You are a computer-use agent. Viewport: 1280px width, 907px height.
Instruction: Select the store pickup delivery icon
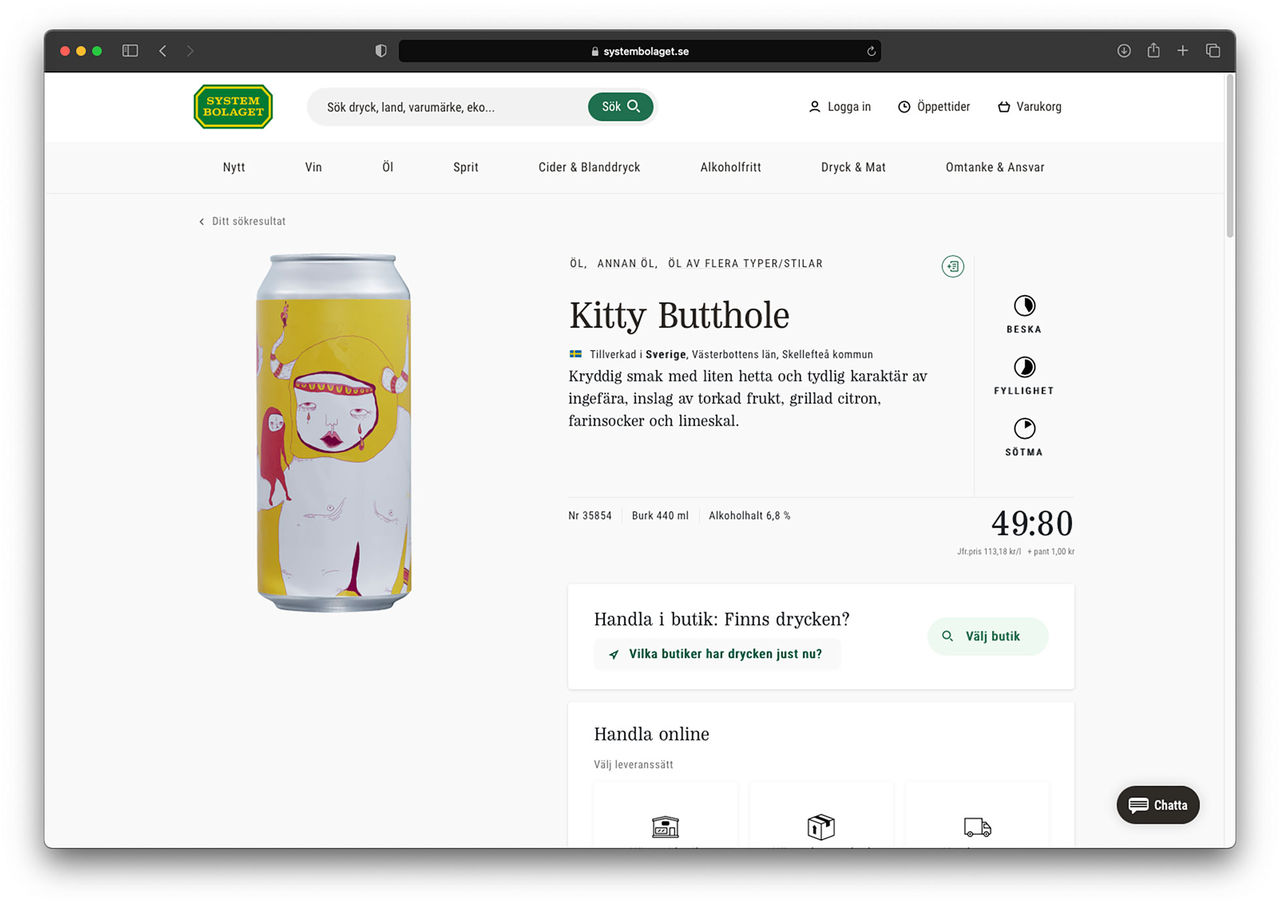[x=665, y=827]
